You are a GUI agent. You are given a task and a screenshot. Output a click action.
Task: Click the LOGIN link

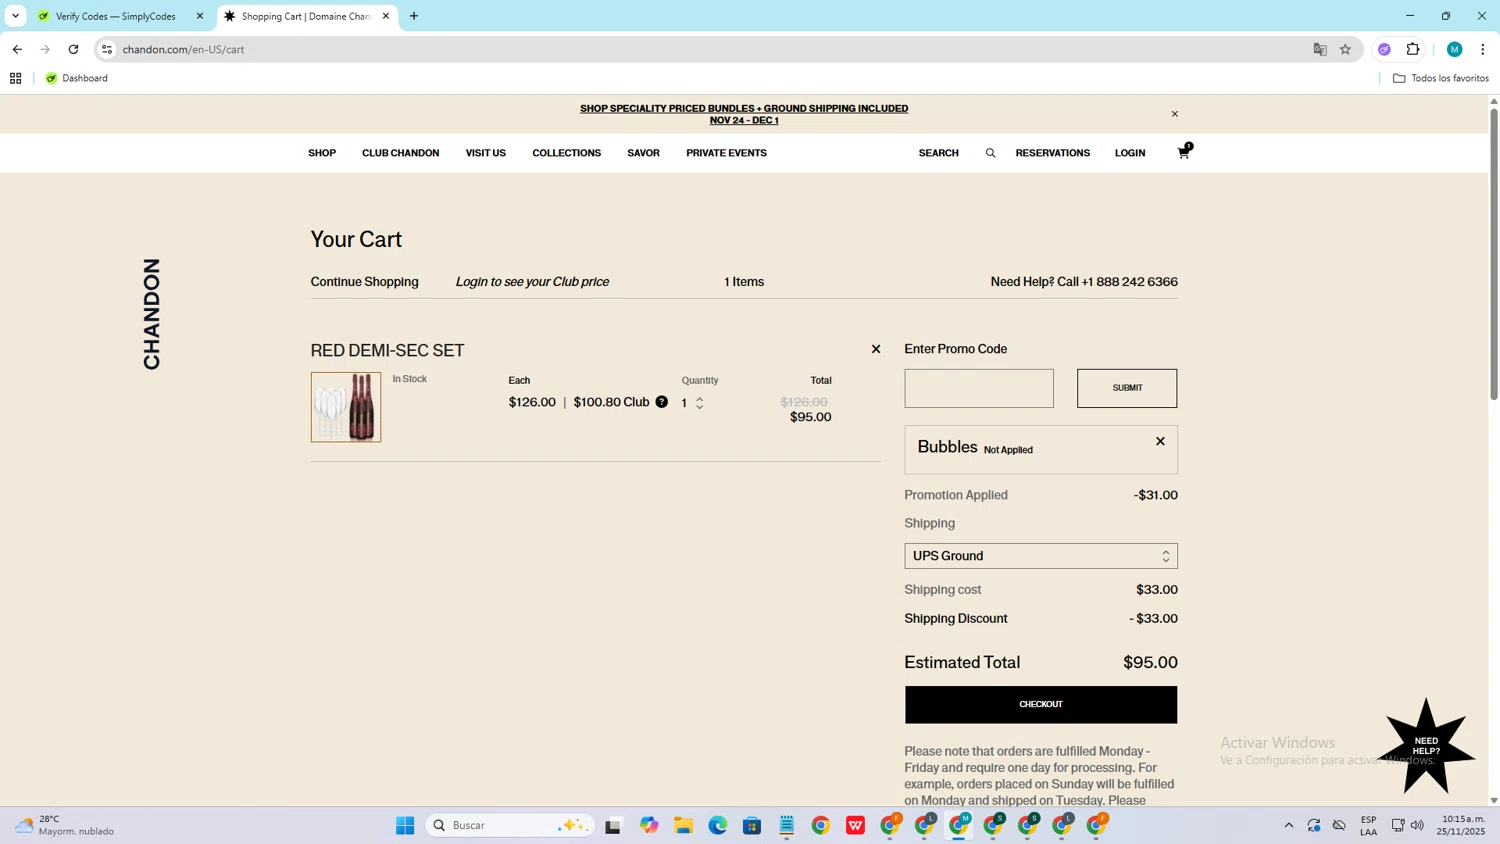tap(1130, 153)
